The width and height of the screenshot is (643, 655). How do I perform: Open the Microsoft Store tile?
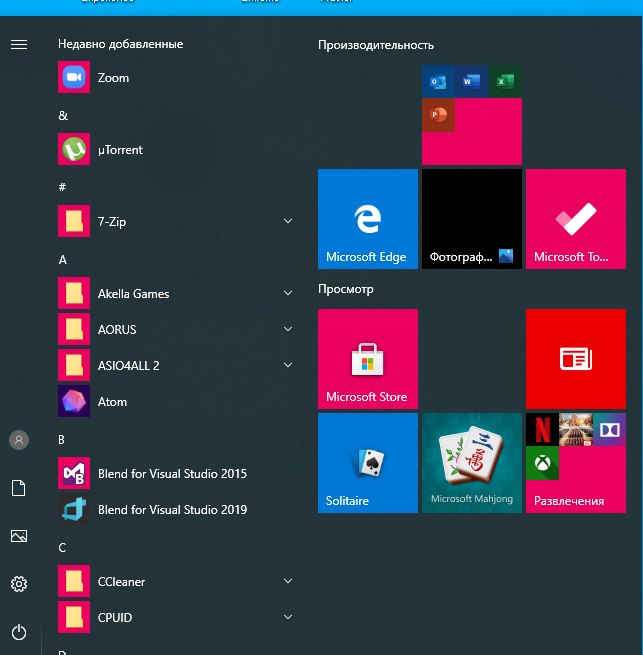click(x=368, y=359)
